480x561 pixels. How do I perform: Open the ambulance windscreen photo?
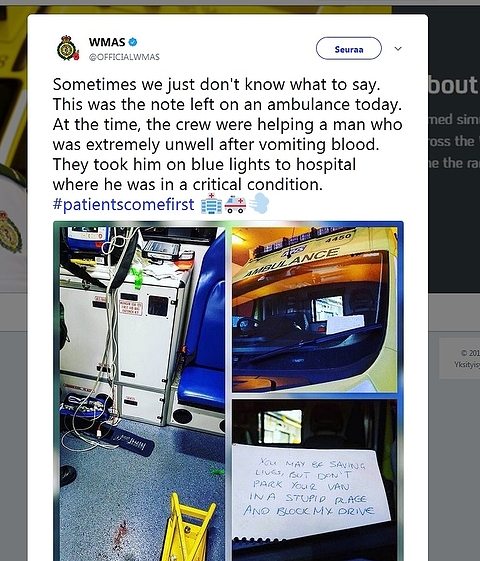pyautogui.click(x=314, y=309)
